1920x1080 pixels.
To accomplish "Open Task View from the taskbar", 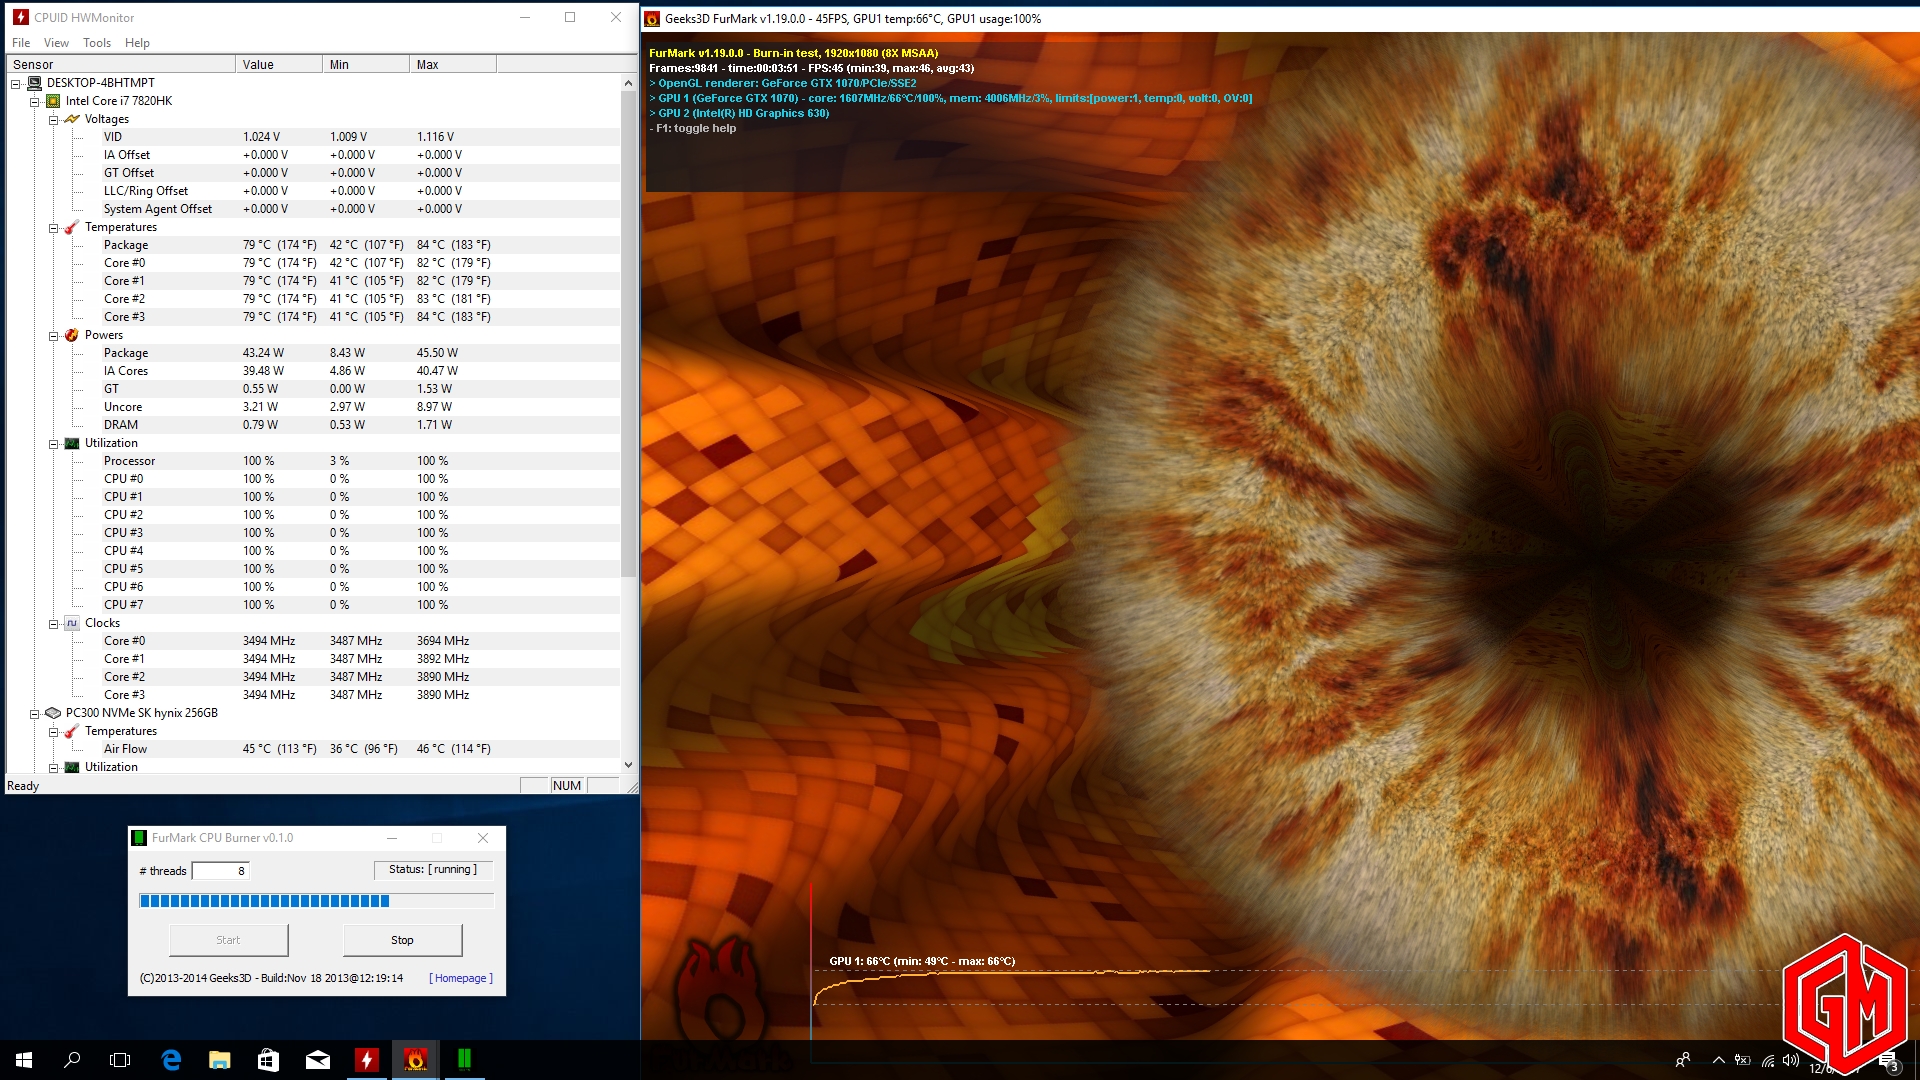I will [x=120, y=1060].
